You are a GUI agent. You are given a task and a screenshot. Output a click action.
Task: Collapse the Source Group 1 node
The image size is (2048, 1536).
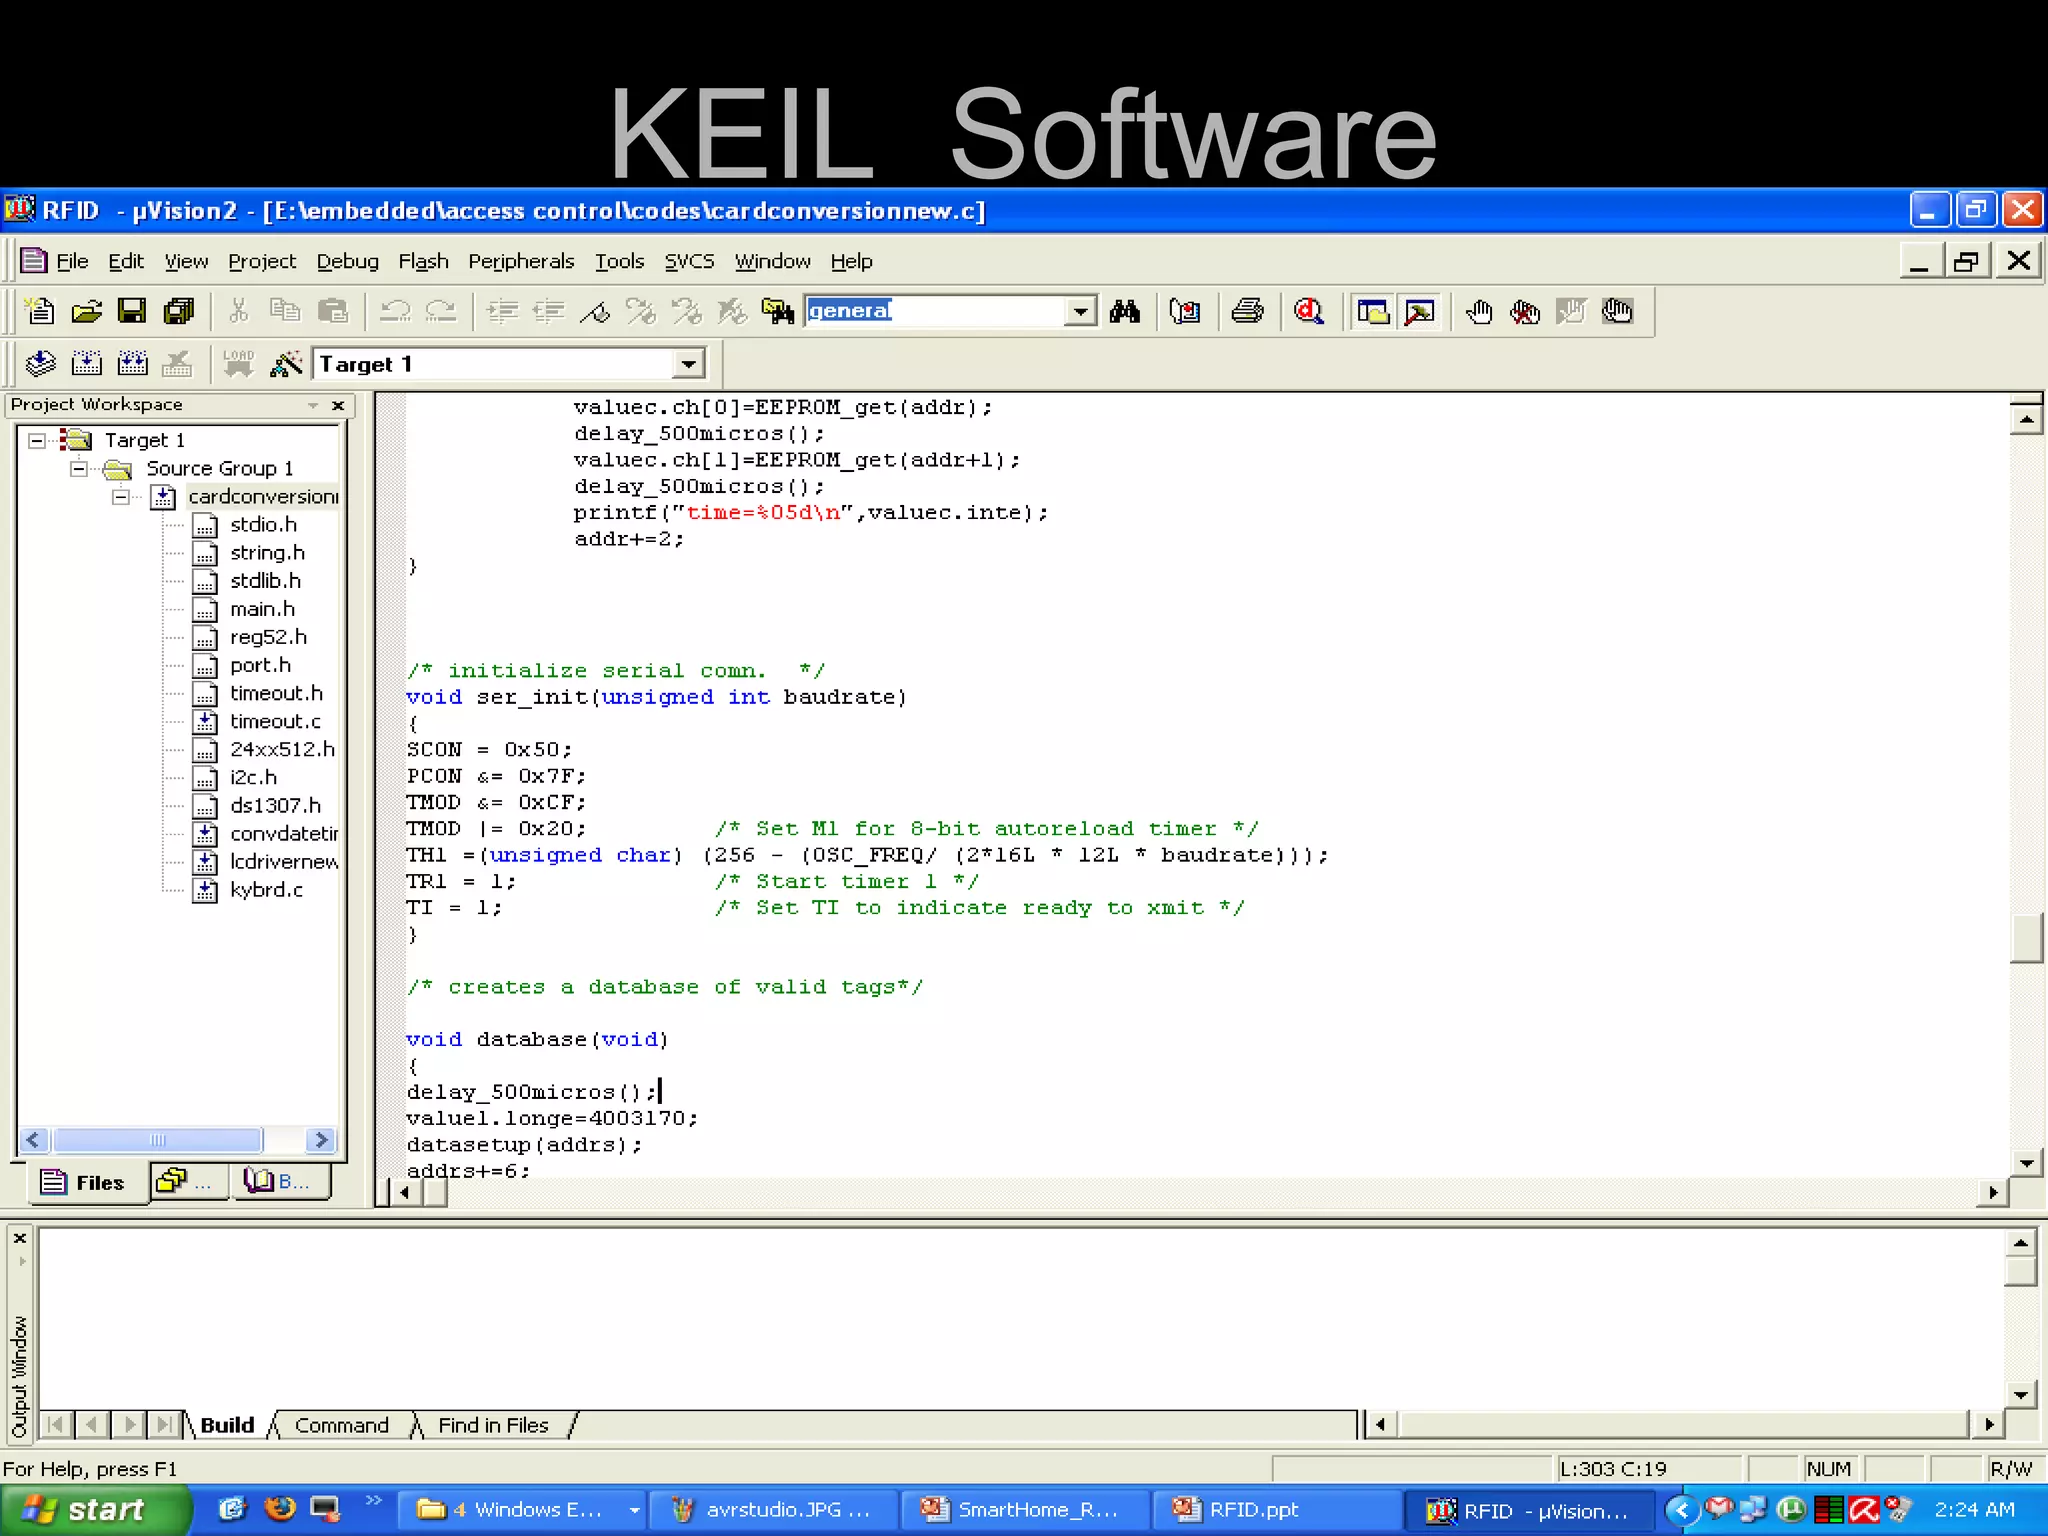[x=79, y=468]
